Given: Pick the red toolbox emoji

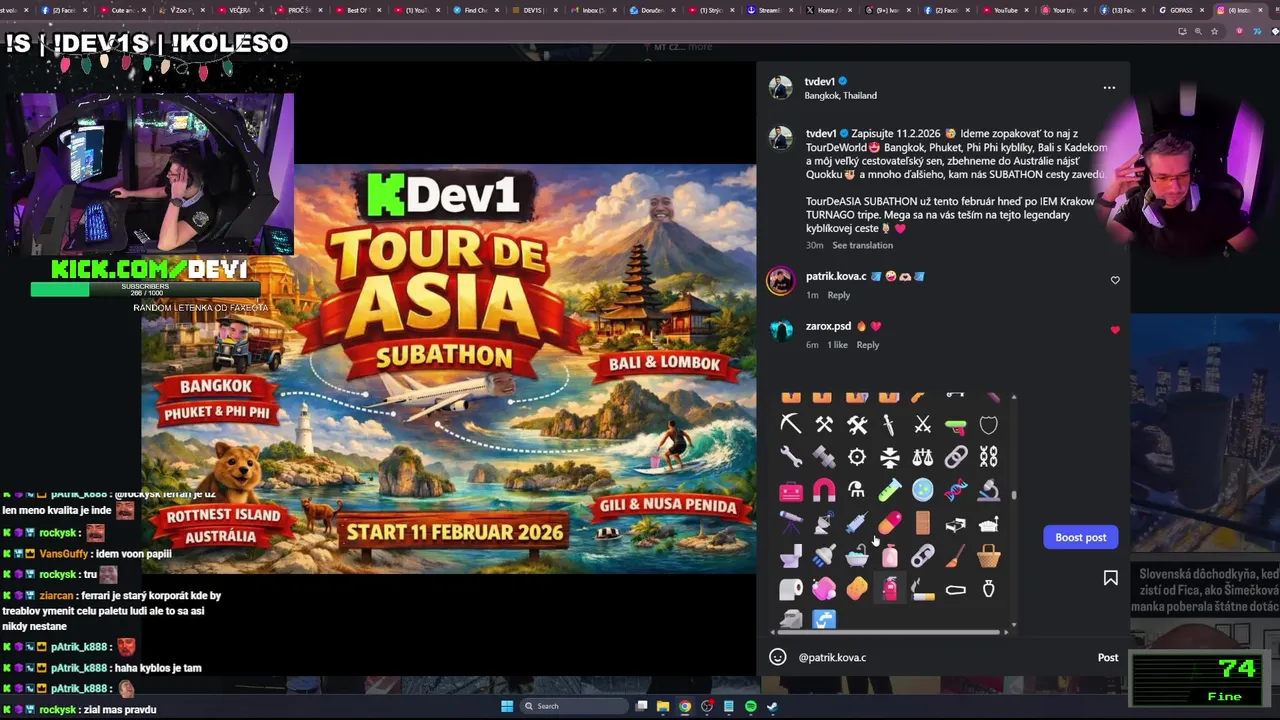Looking at the screenshot, I should (x=791, y=490).
